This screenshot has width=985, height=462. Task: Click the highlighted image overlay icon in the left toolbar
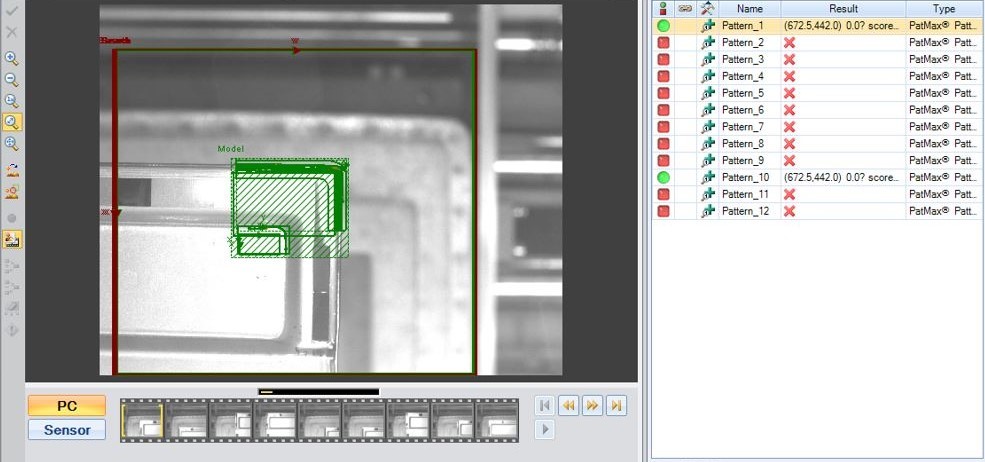[12, 240]
